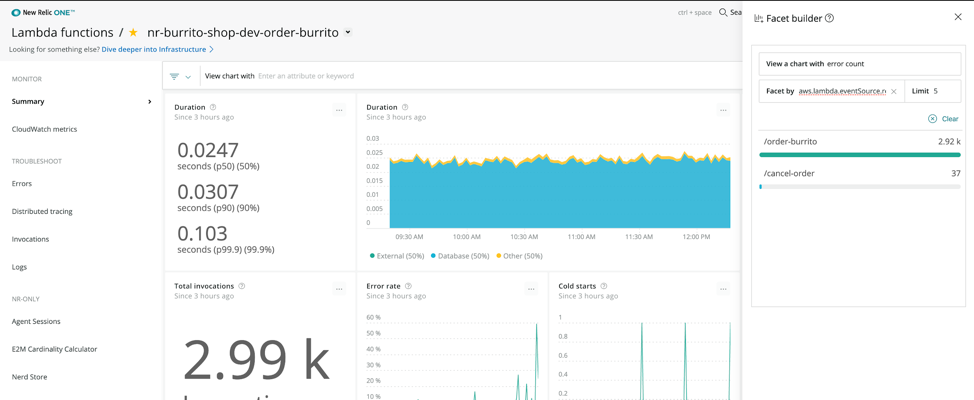Click help icon next to Duration percentile title
The height and width of the screenshot is (400, 974).
[213, 107]
